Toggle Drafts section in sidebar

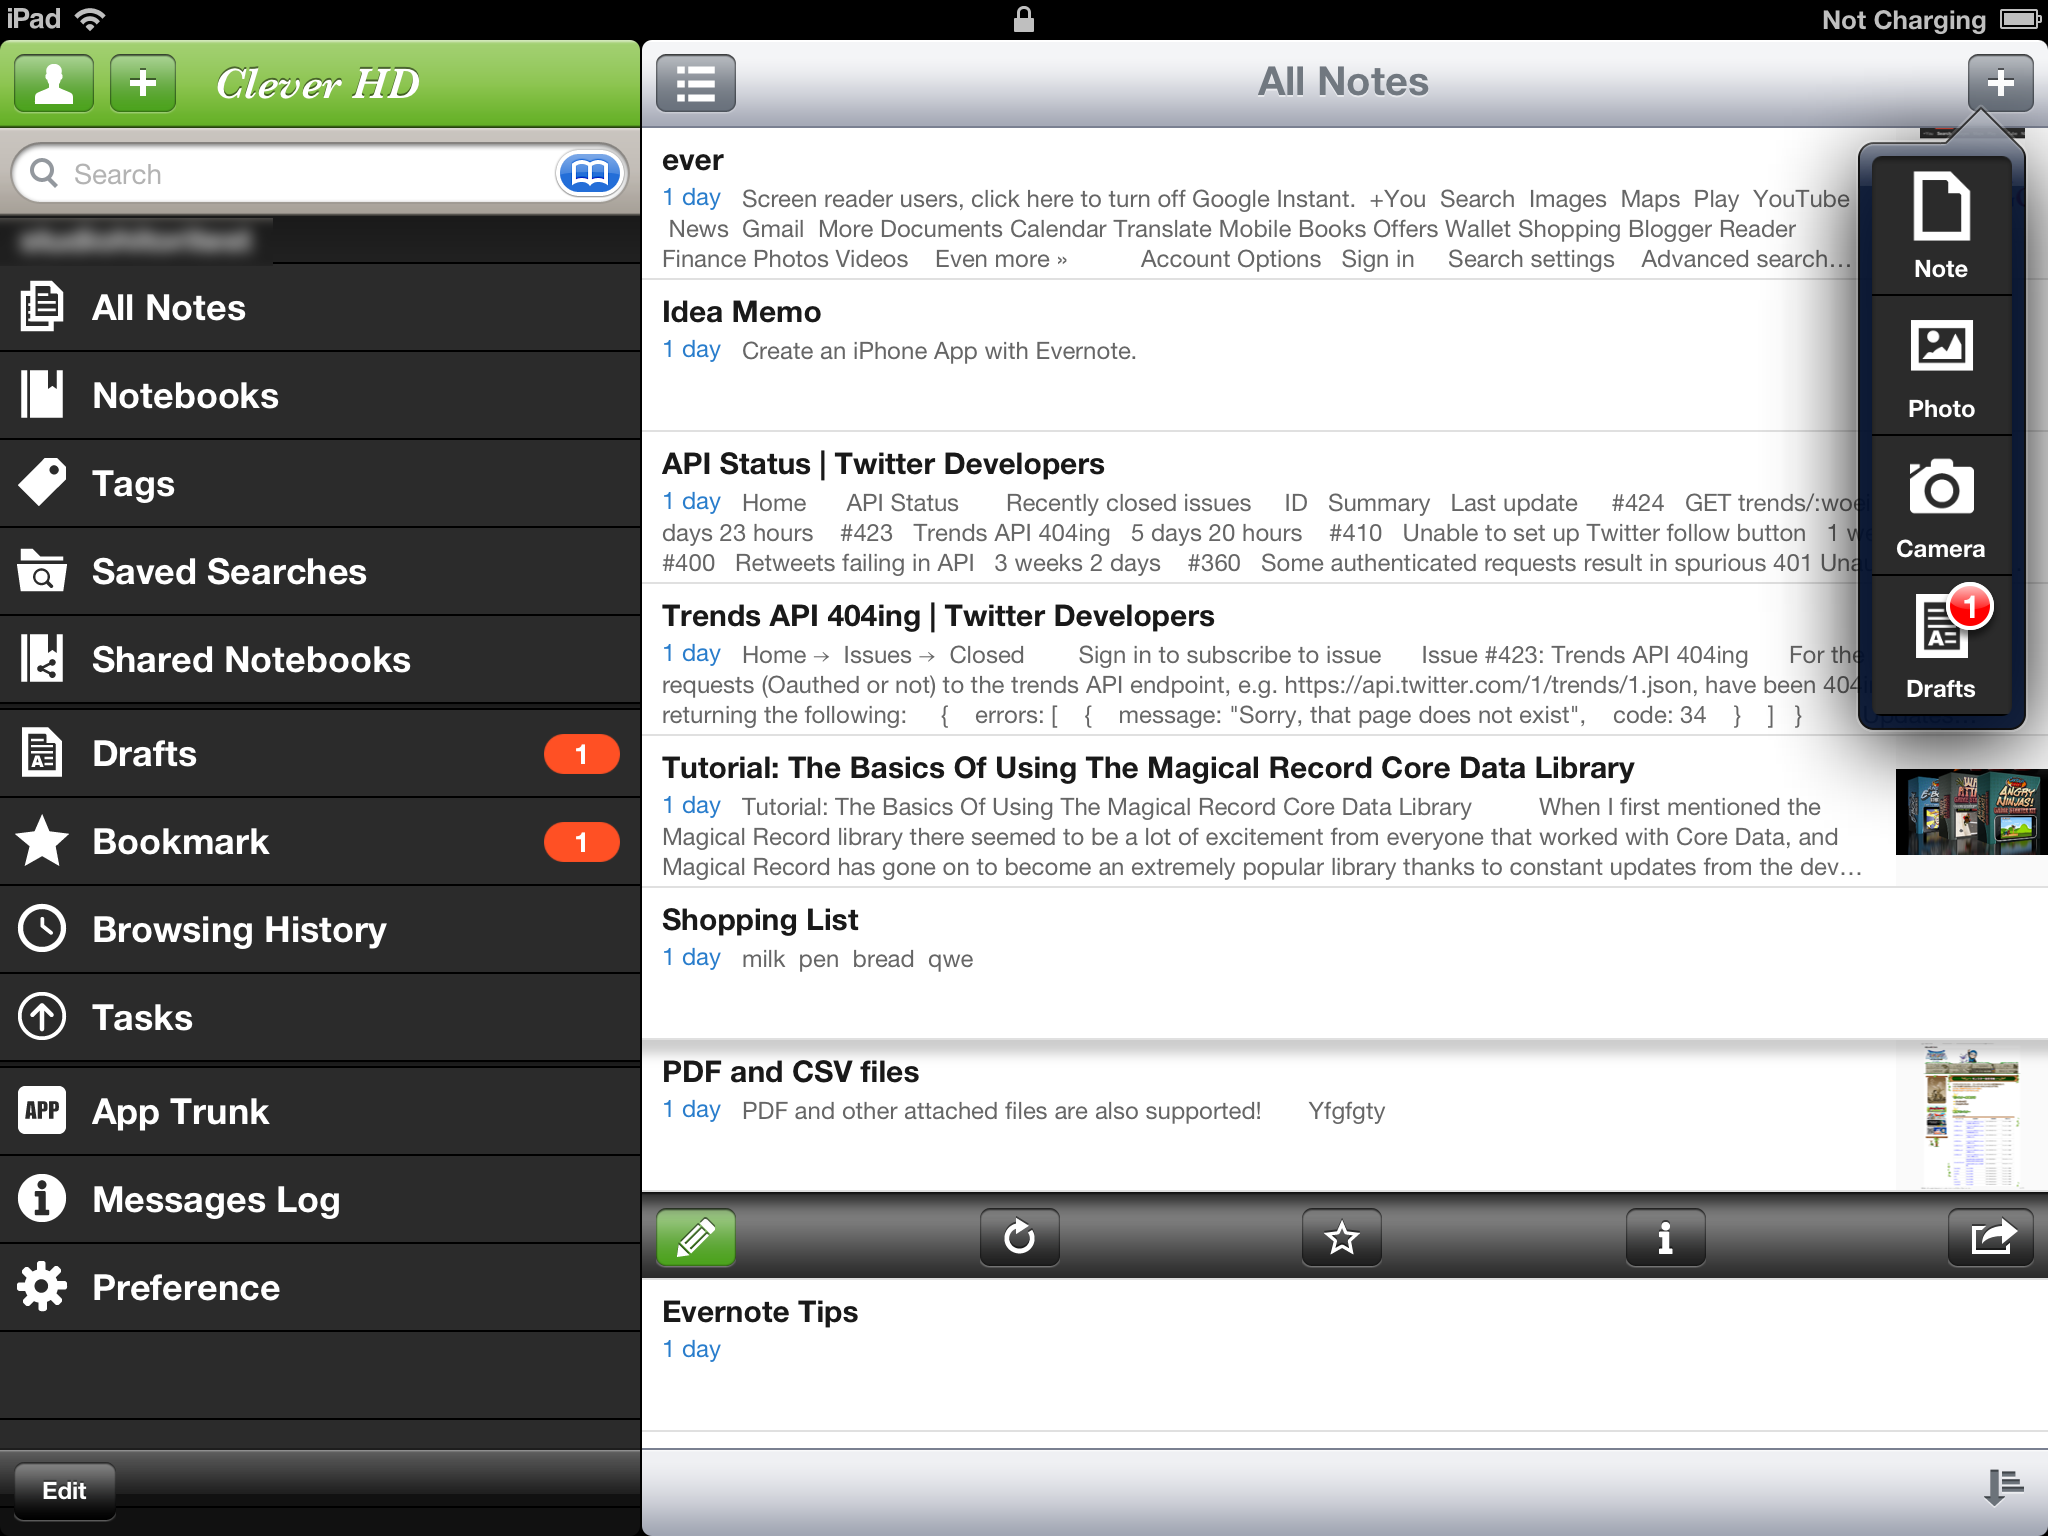[319, 752]
